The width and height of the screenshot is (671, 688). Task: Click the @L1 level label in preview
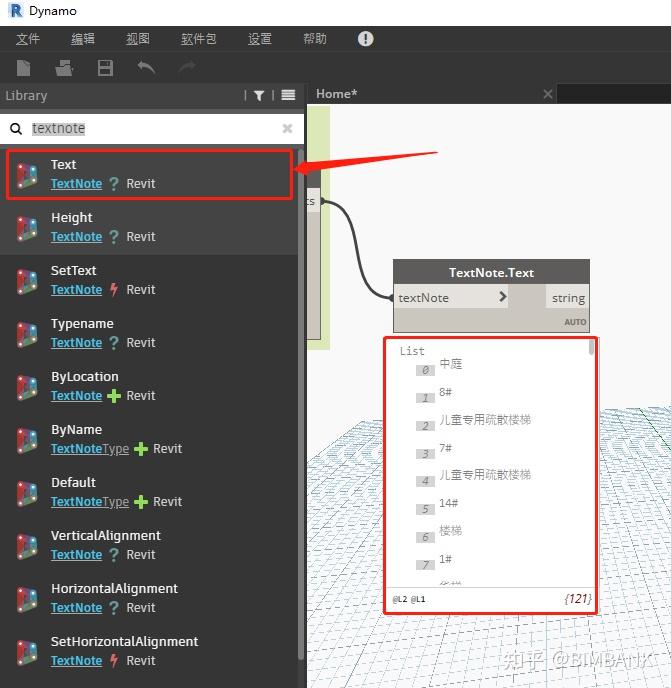pos(418,599)
